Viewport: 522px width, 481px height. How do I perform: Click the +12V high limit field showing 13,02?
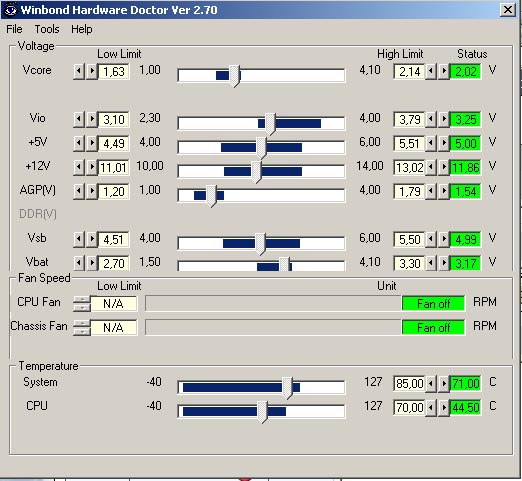[409, 167]
